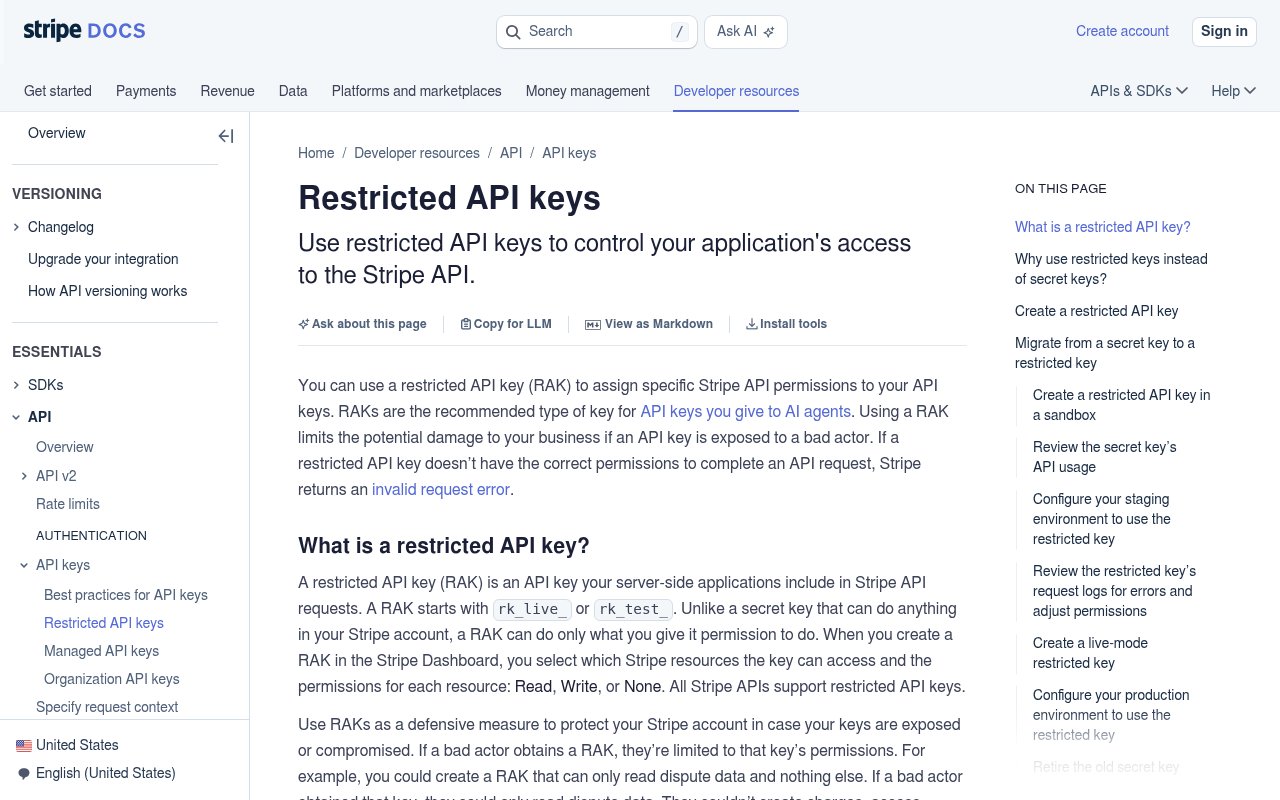
Task: Open the Help dropdown menu
Action: click(1233, 91)
